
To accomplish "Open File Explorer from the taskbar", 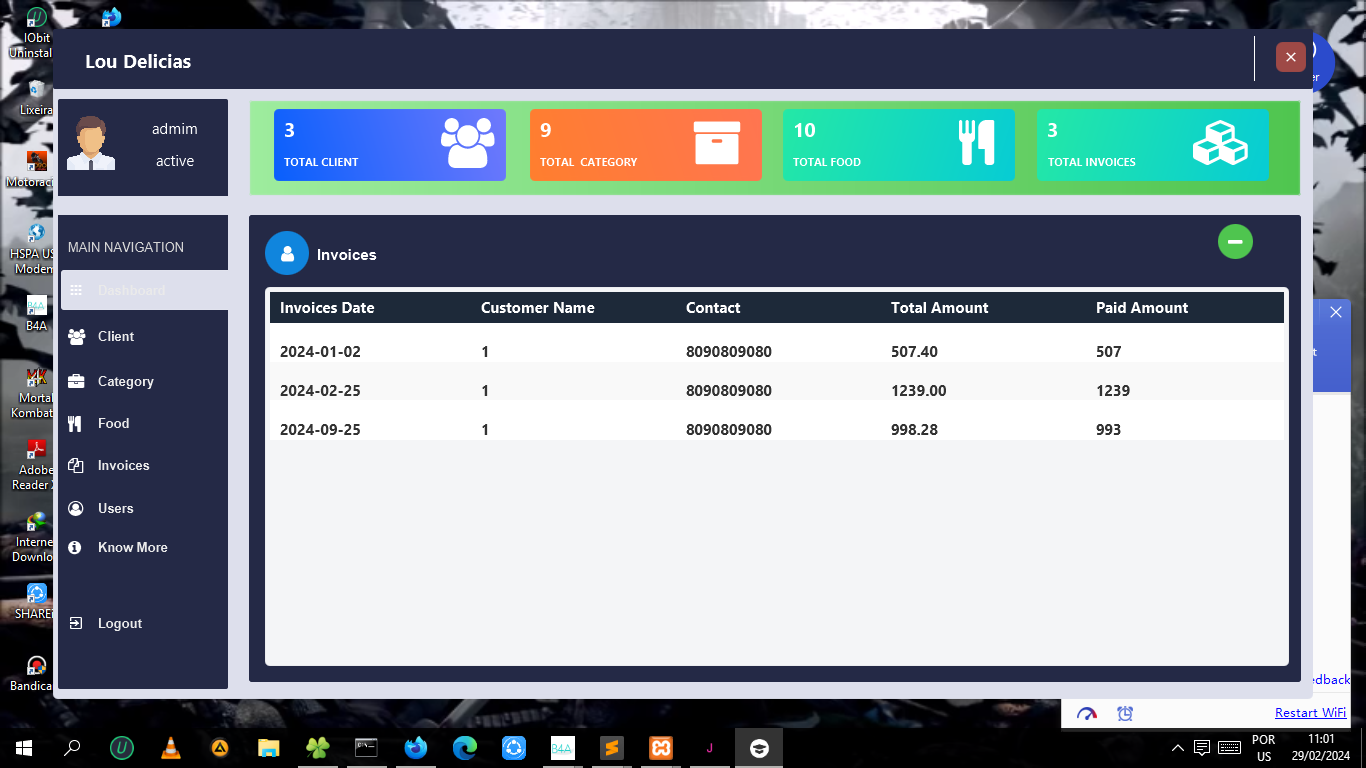I will 268,748.
